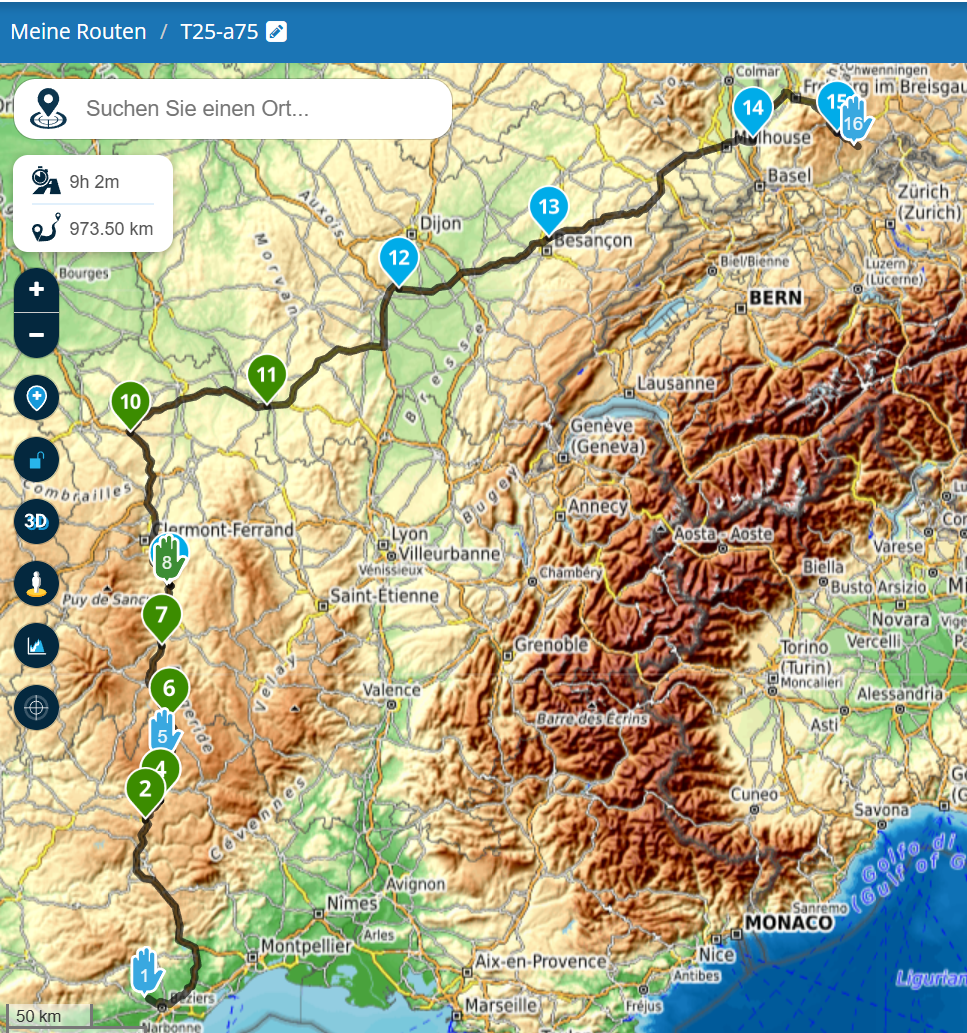Click the pencil icon to rename route T25-a75

(277, 32)
